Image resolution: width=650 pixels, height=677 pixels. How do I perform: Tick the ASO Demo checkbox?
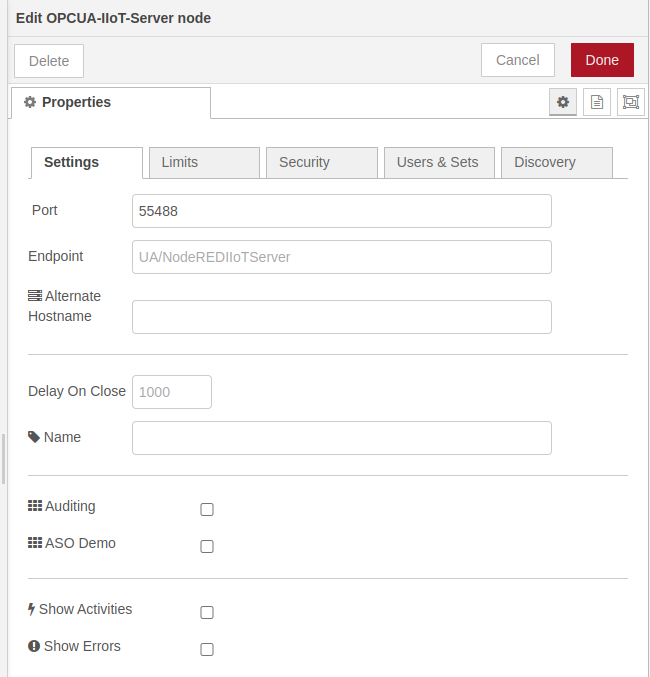(x=207, y=546)
